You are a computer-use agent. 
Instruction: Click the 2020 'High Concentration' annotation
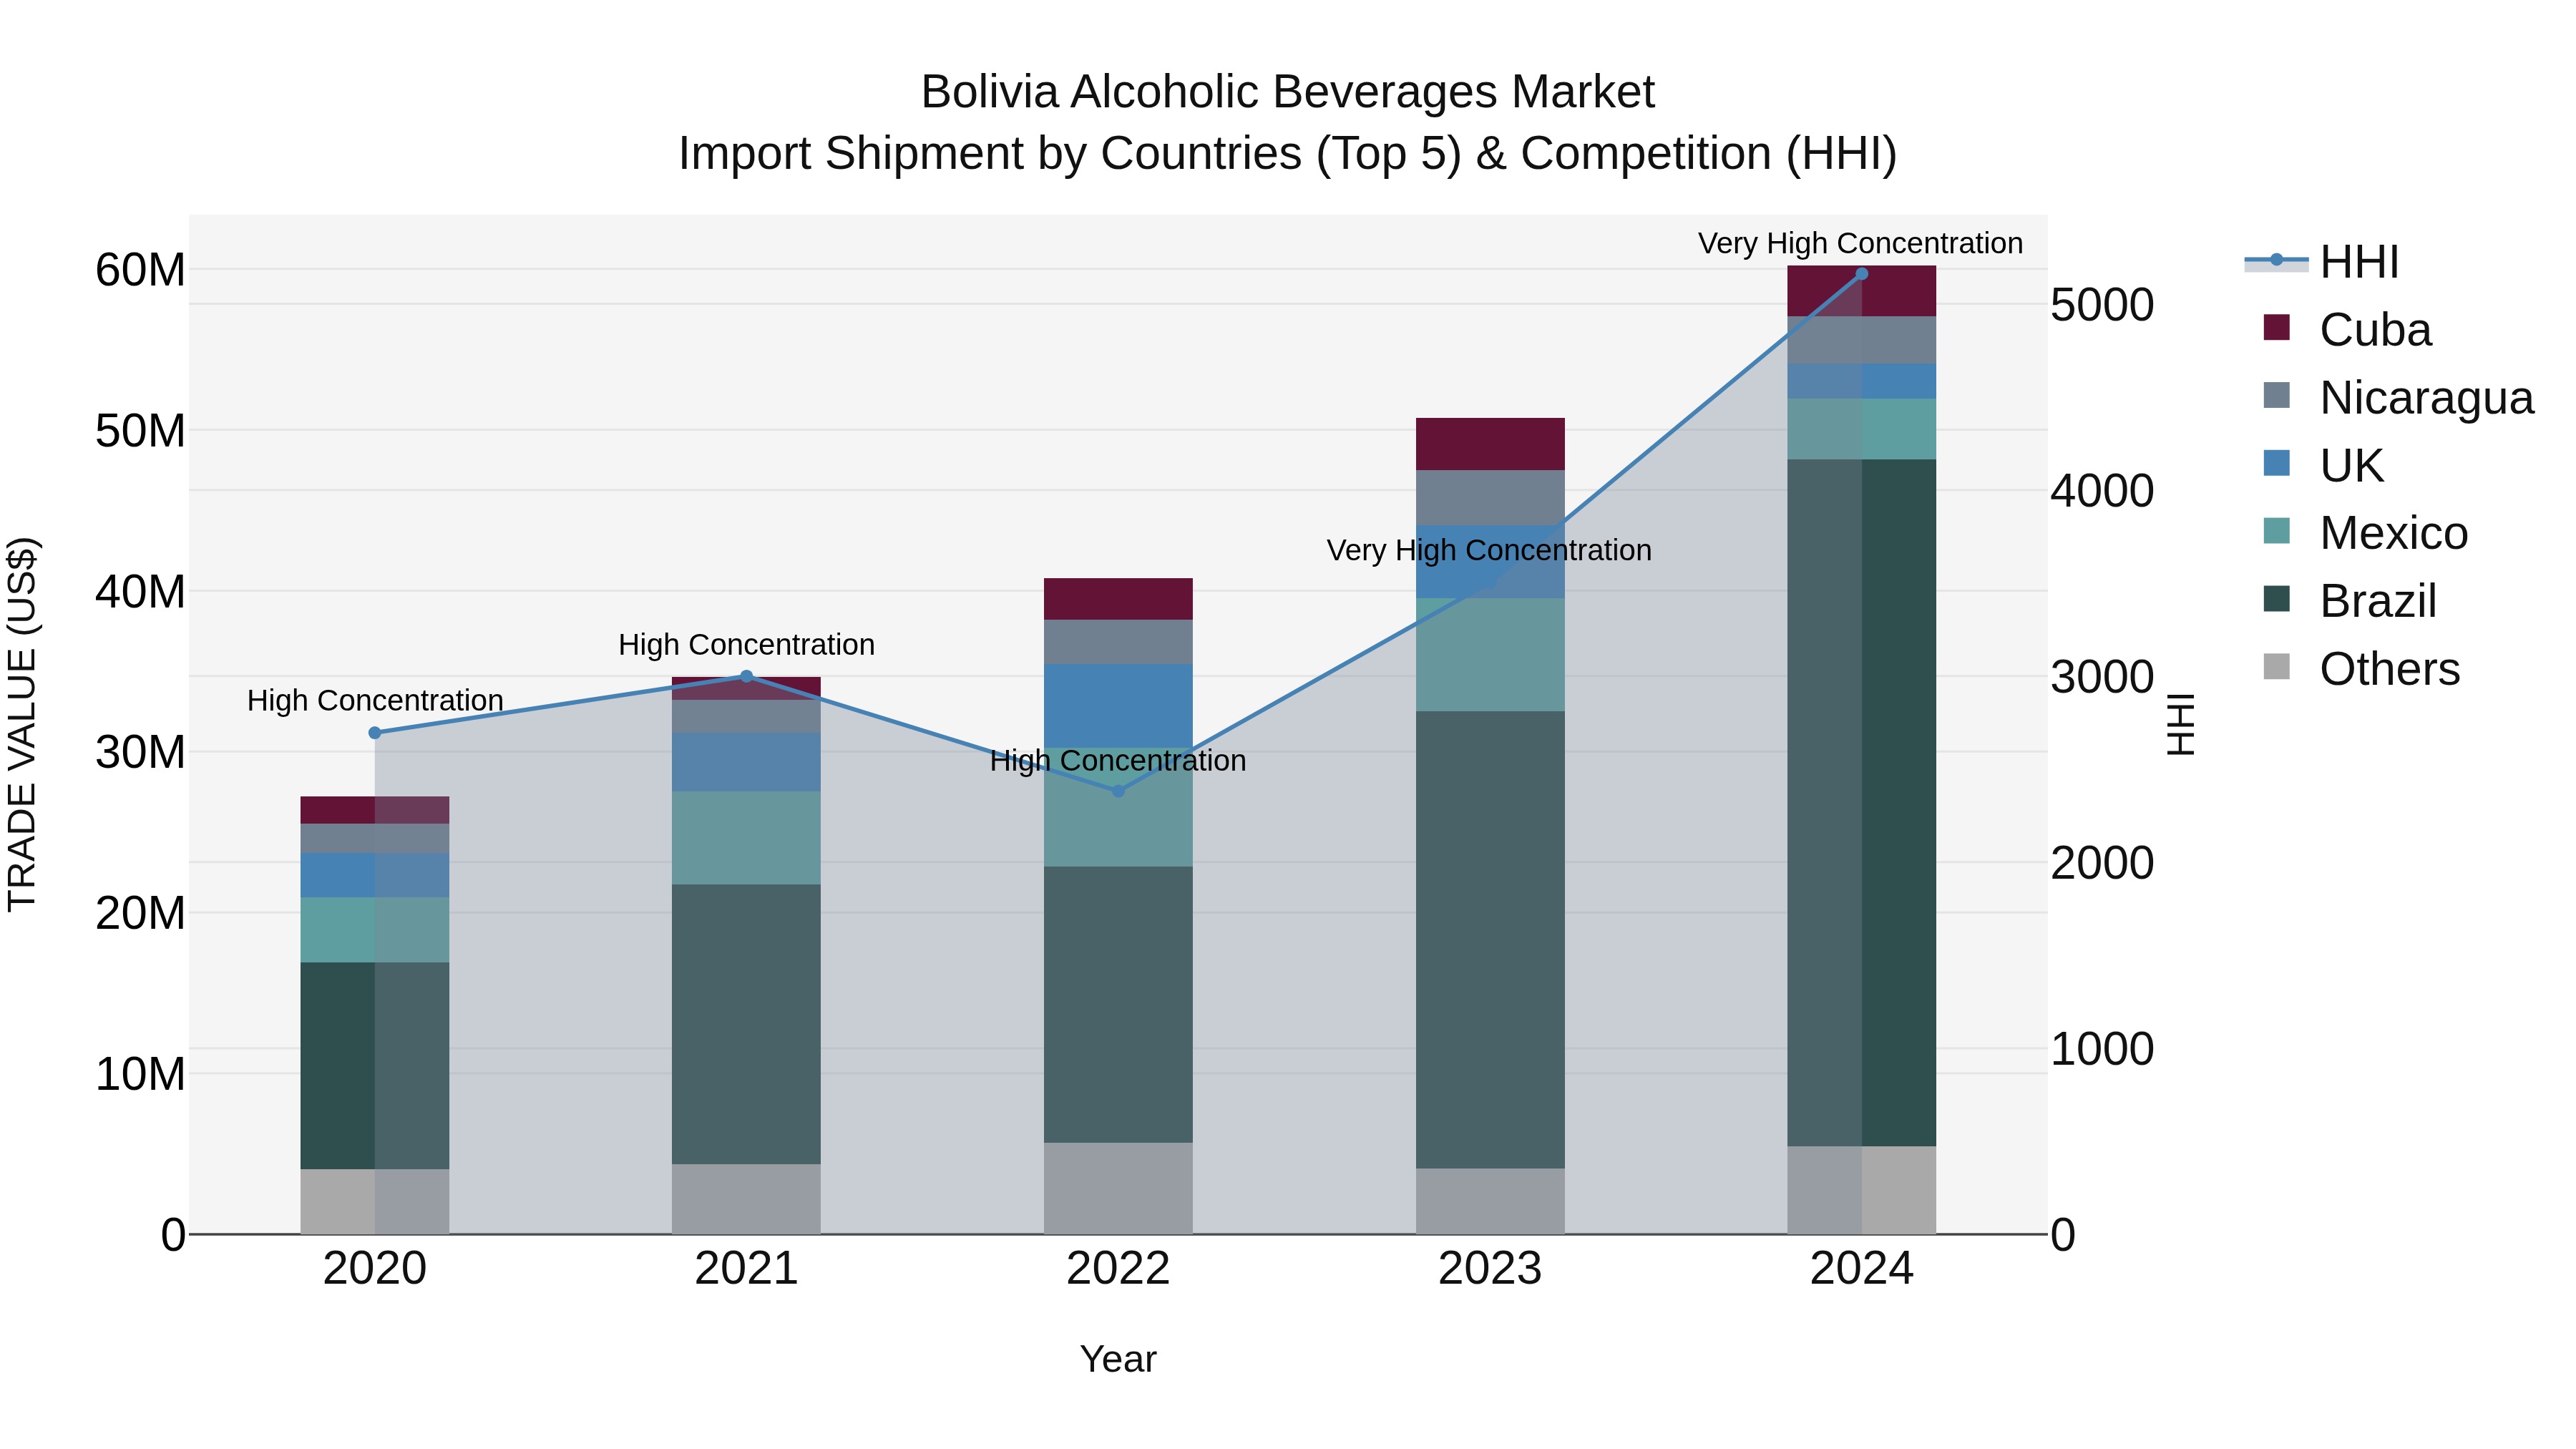(x=375, y=701)
